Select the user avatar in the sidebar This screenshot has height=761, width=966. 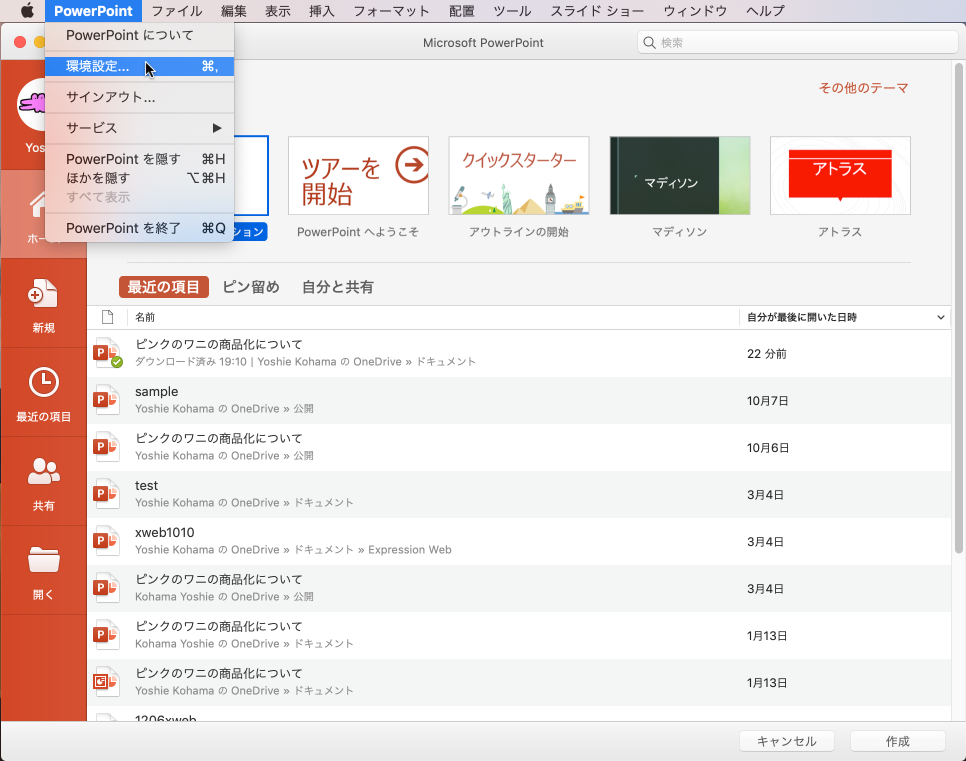coord(31,105)
